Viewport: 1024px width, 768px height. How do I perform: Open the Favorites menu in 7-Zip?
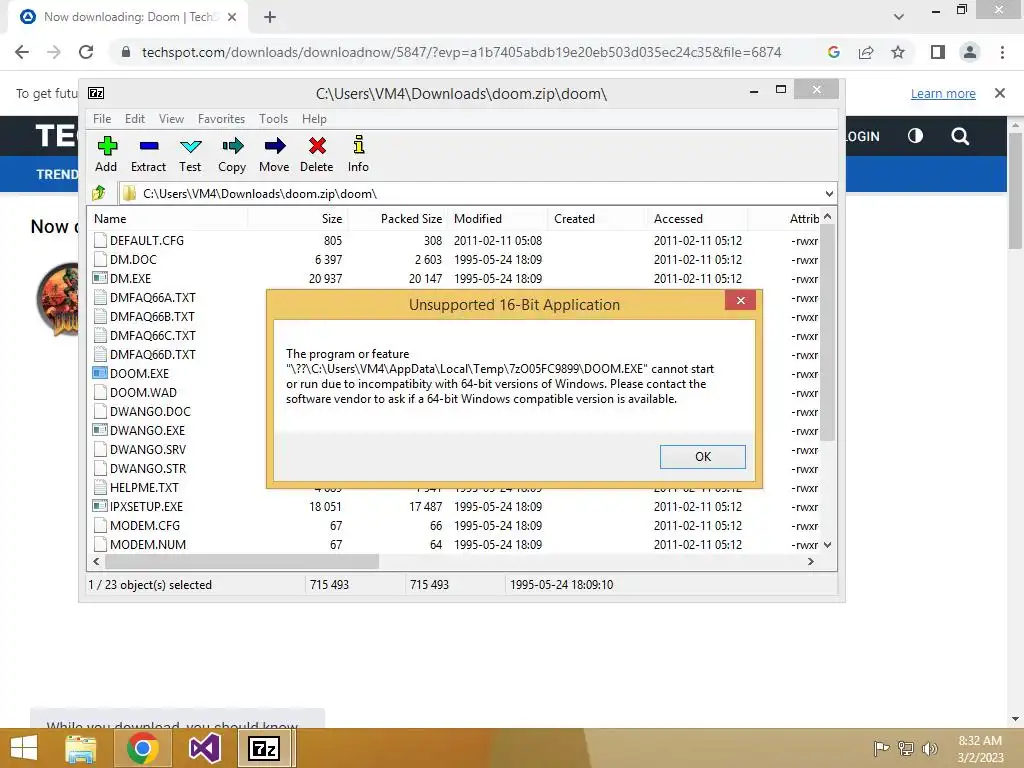point(221,119)
